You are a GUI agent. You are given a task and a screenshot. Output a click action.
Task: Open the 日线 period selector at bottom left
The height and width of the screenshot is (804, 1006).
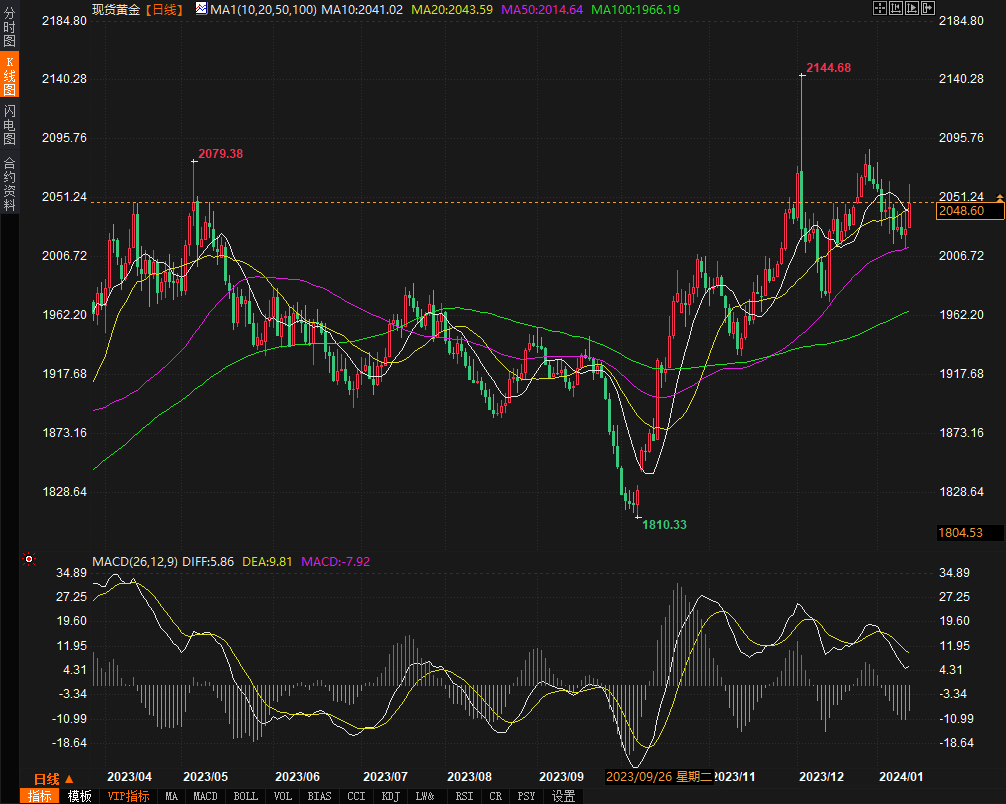[x=47, y=779]
